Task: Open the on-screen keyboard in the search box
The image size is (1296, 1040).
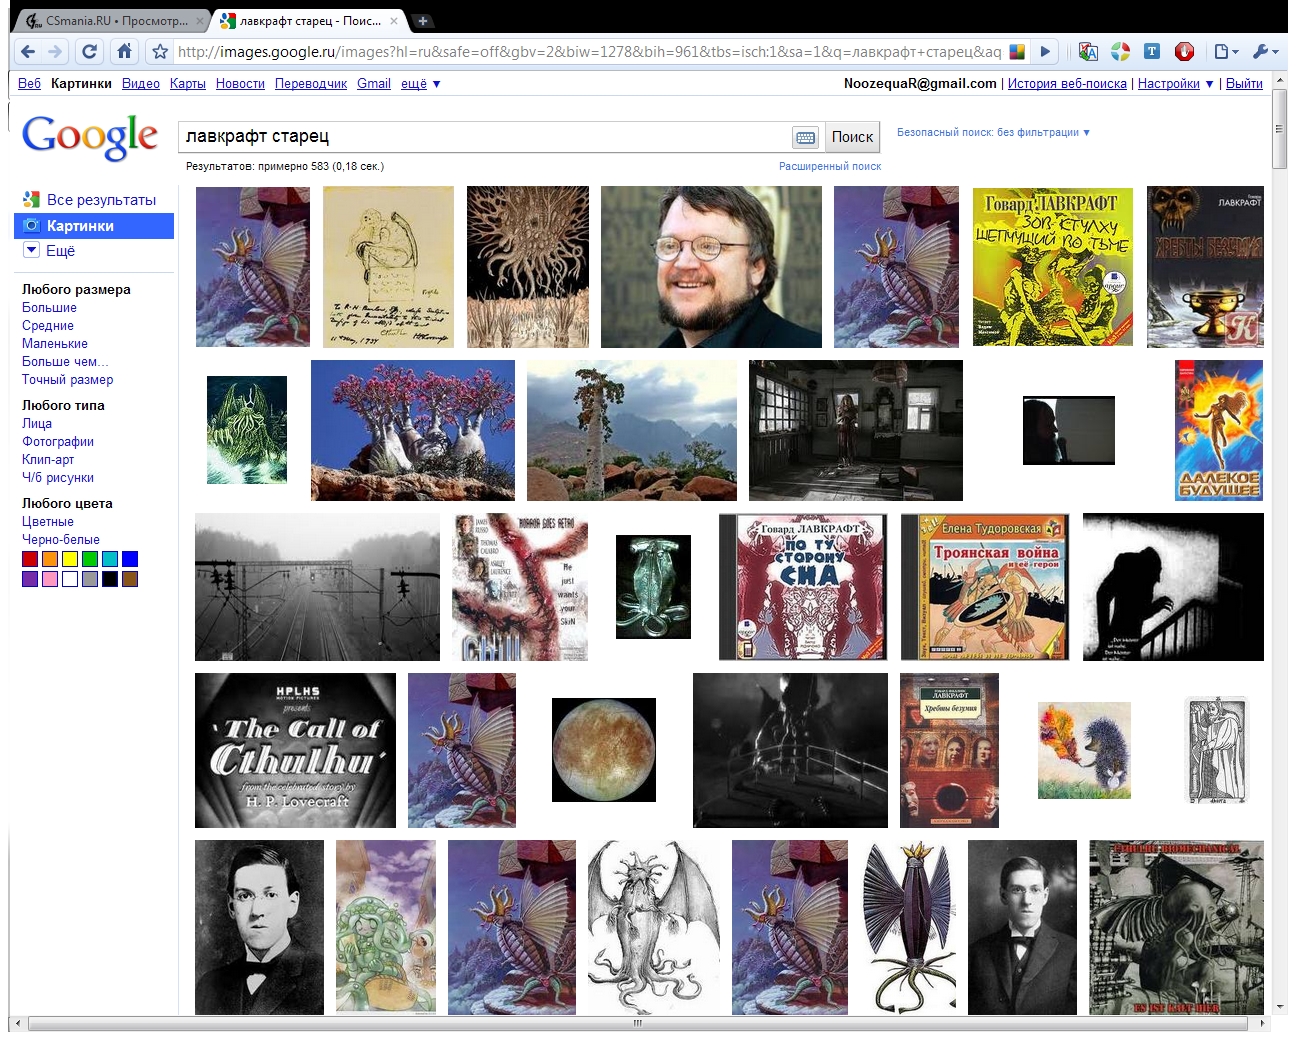Action: [x=805, y=137]
